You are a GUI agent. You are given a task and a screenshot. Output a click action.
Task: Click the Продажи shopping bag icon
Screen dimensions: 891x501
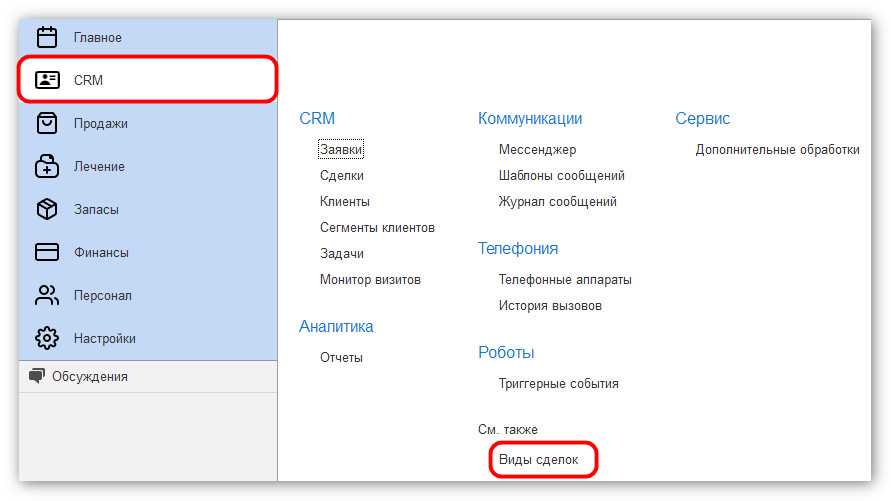click(47, 123)
